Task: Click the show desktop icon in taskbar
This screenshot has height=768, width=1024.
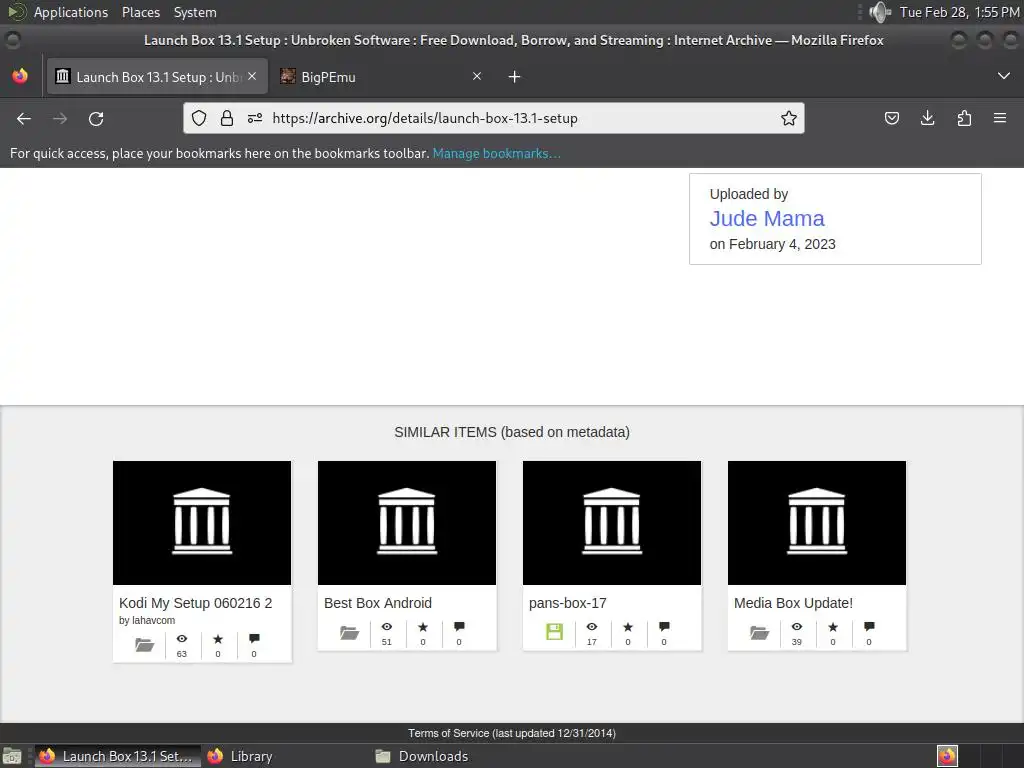Action: tap(12, 756)
